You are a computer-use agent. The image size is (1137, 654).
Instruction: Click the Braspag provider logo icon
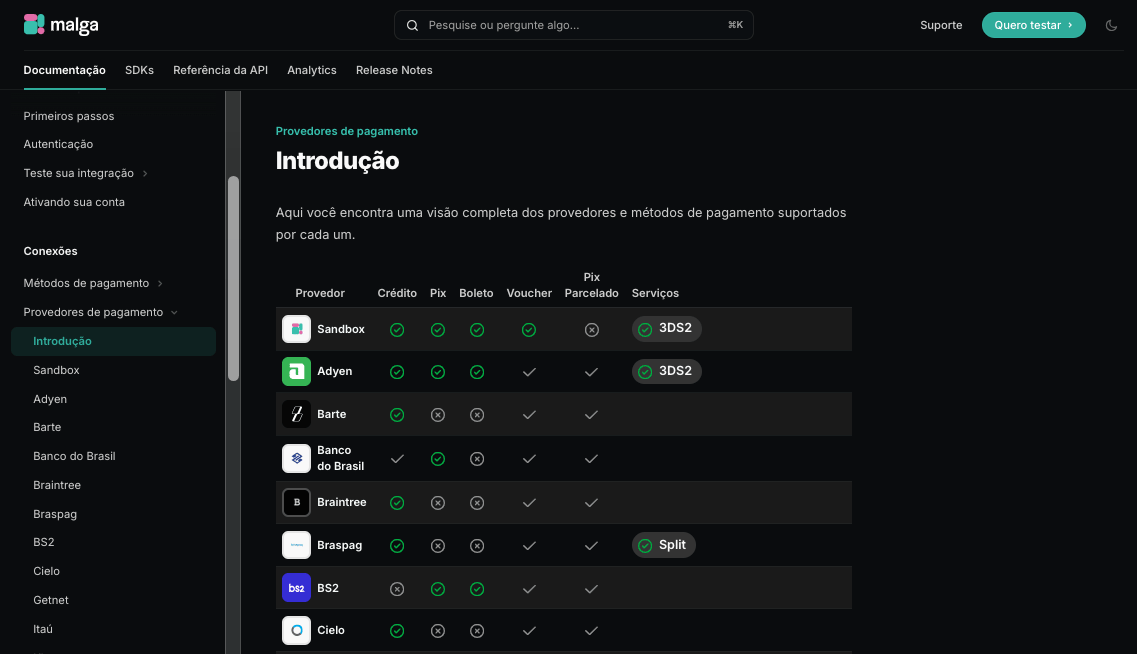(297, 545)
